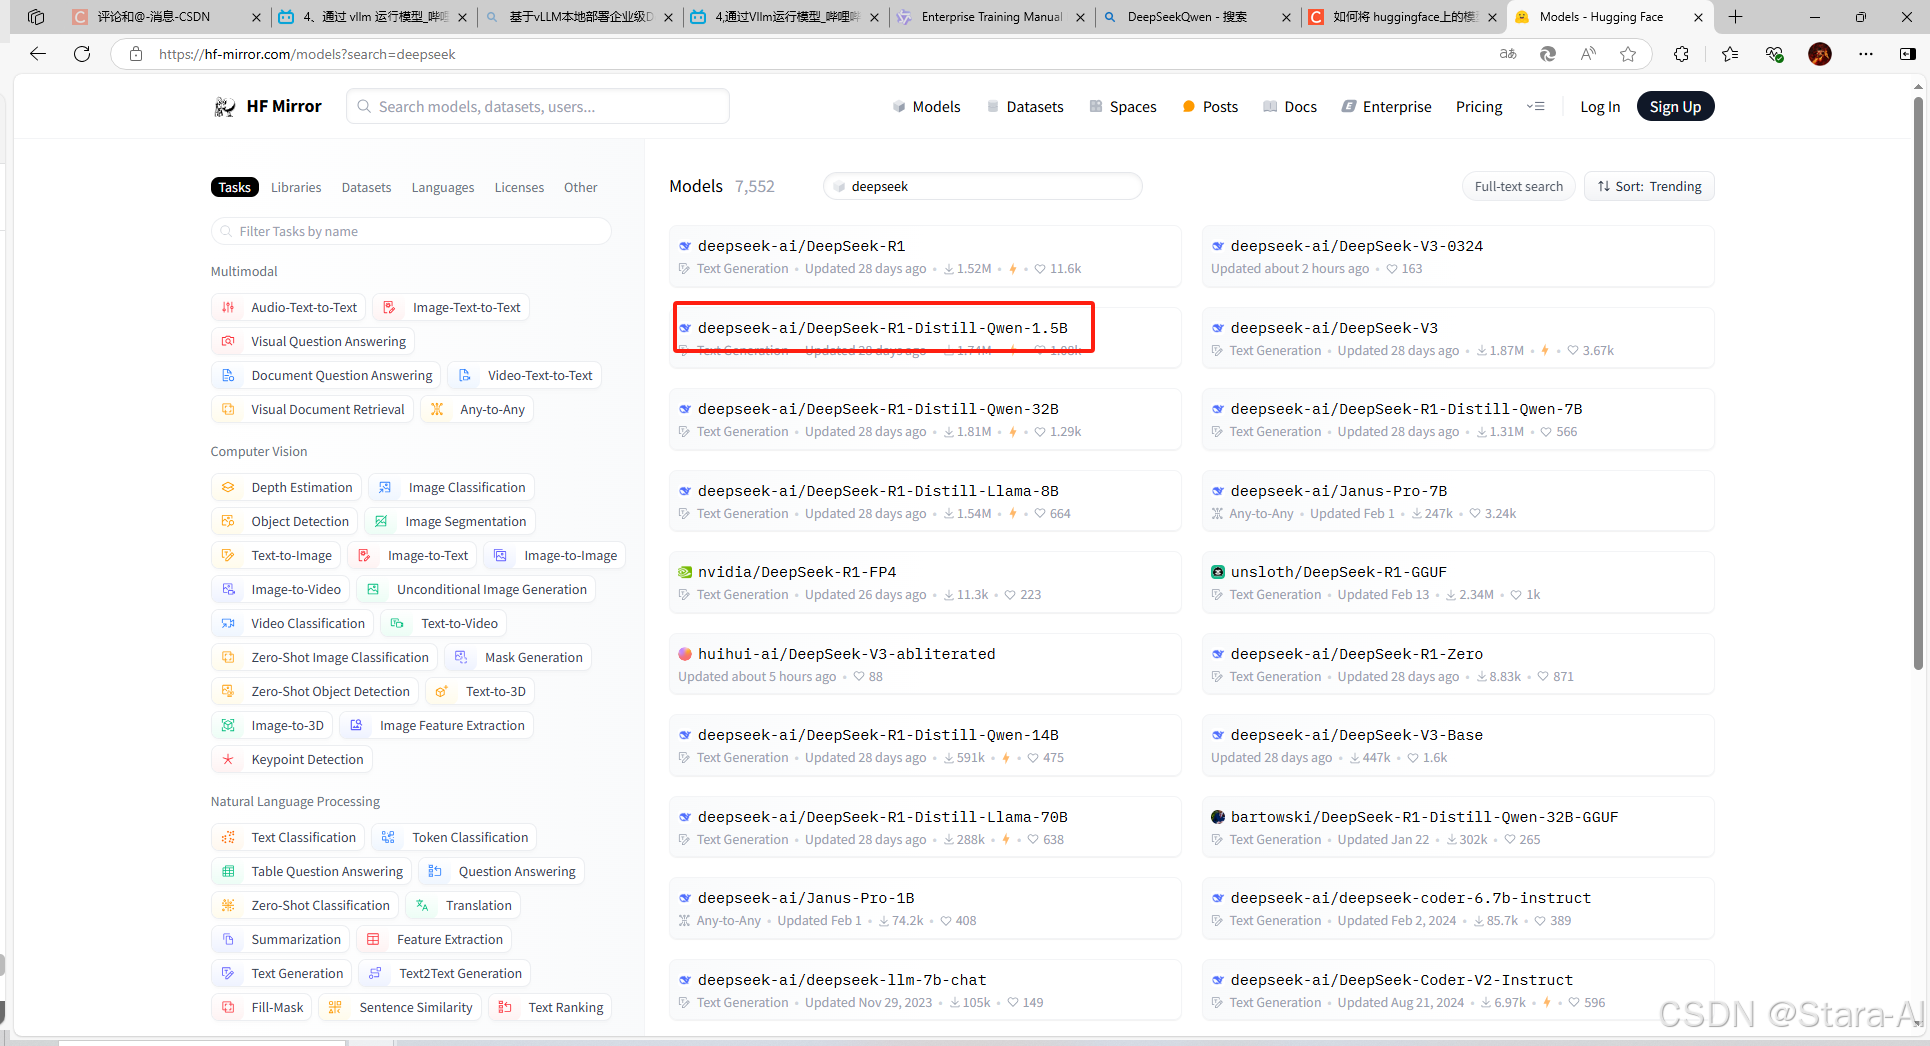Select the Other filter tab

point(580,187)
